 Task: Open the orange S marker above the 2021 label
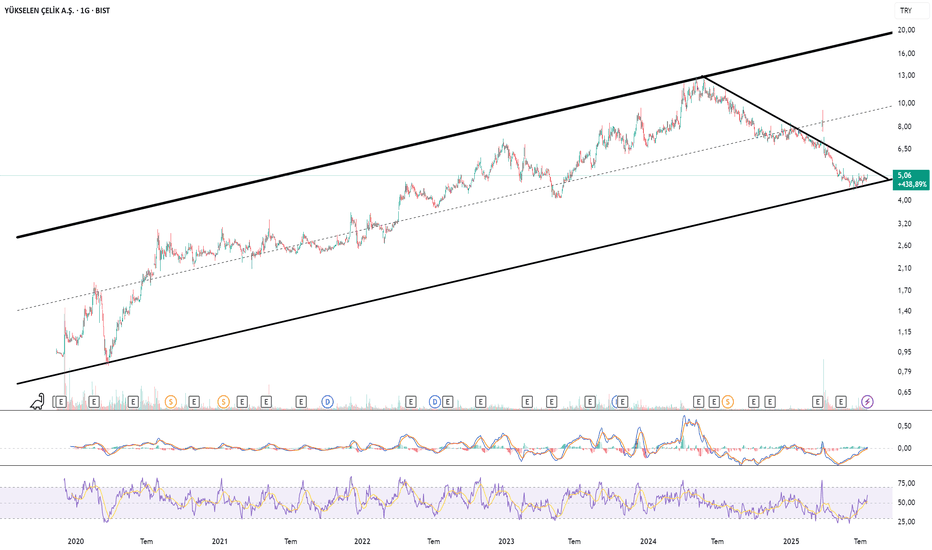223,402
